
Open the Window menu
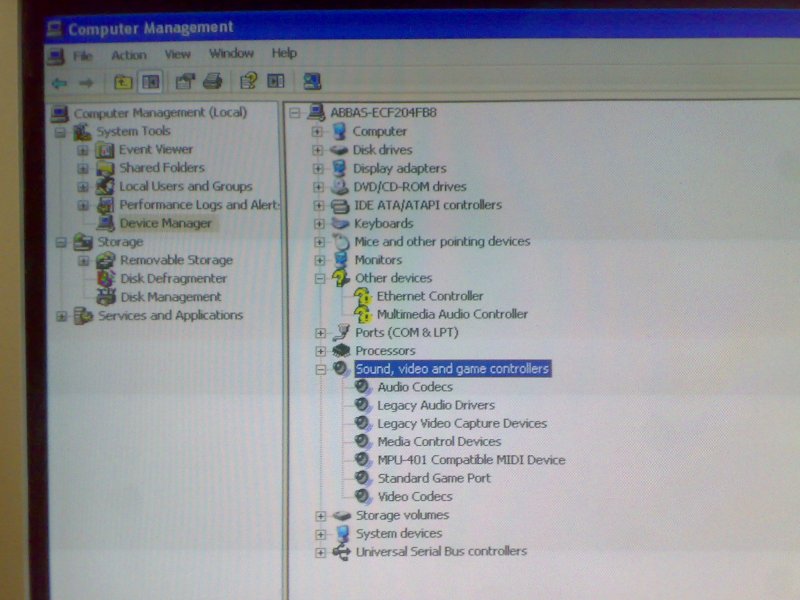point(231,53)
